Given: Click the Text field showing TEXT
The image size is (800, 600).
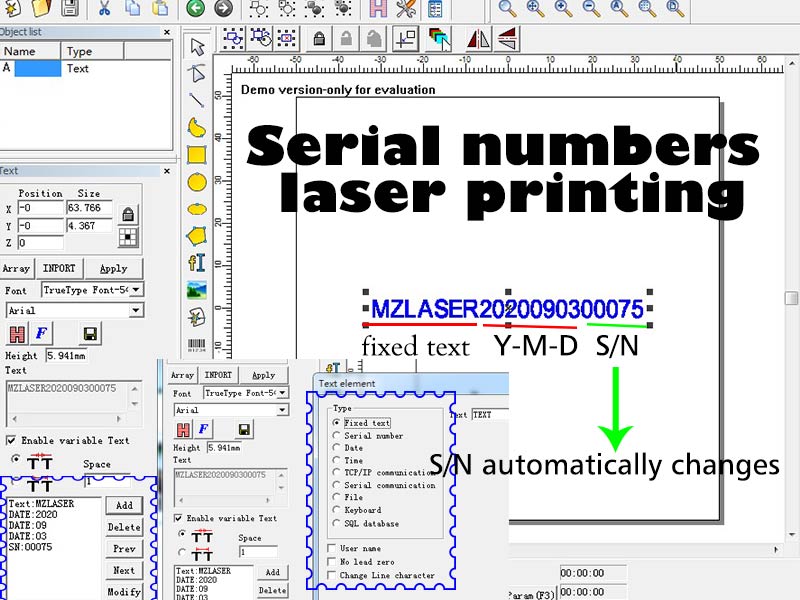Looking at the screenshot, I should pos(490,415).
